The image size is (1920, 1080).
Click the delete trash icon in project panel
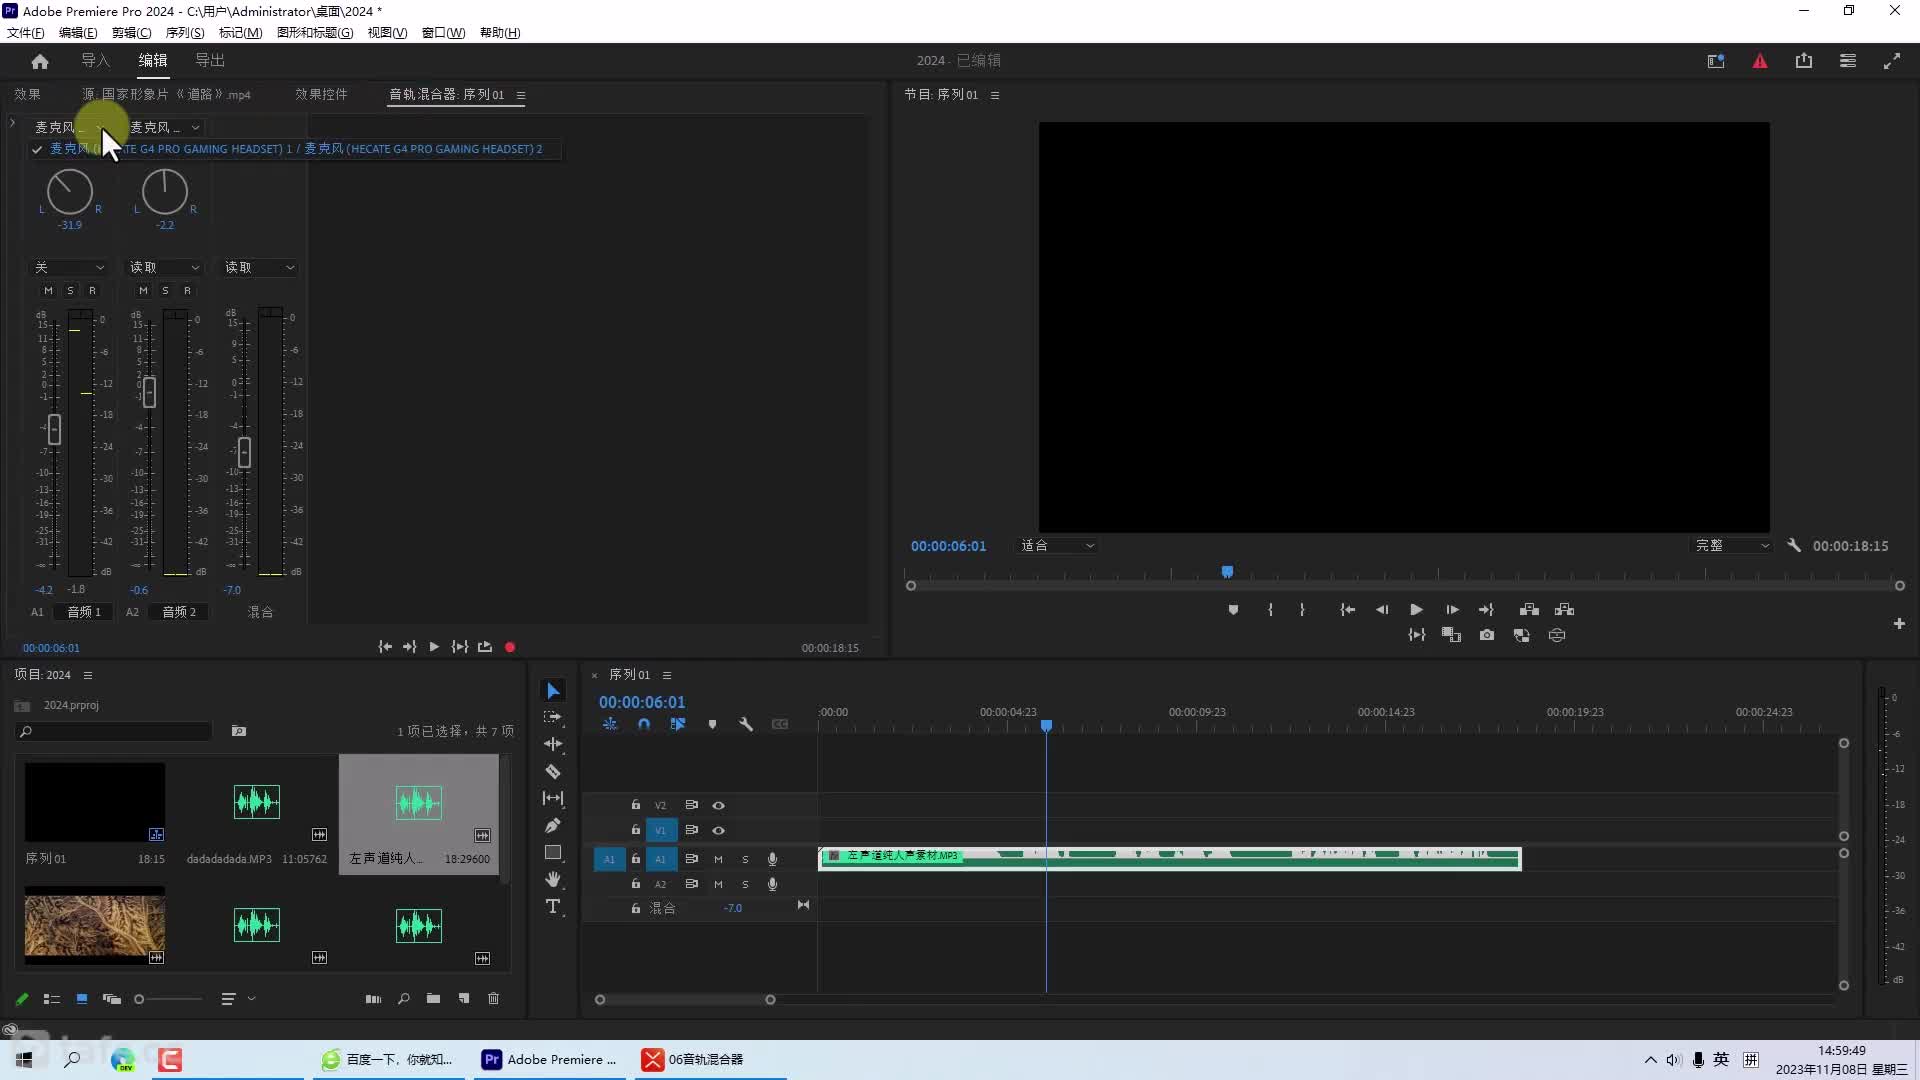pyautogui.click(x=493, y=999)
